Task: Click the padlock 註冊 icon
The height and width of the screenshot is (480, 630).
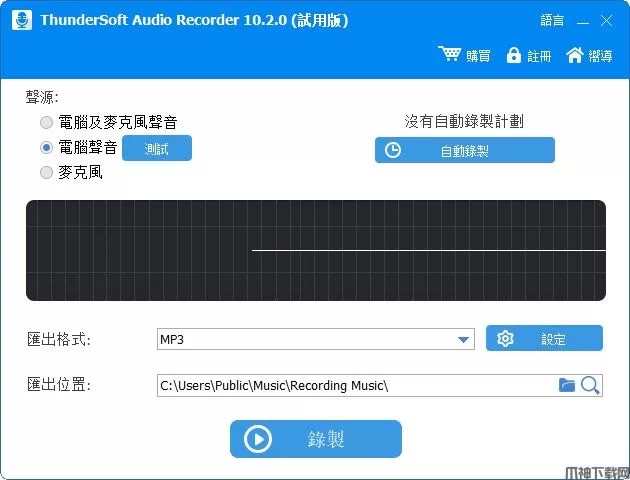Action: [513, 55]
